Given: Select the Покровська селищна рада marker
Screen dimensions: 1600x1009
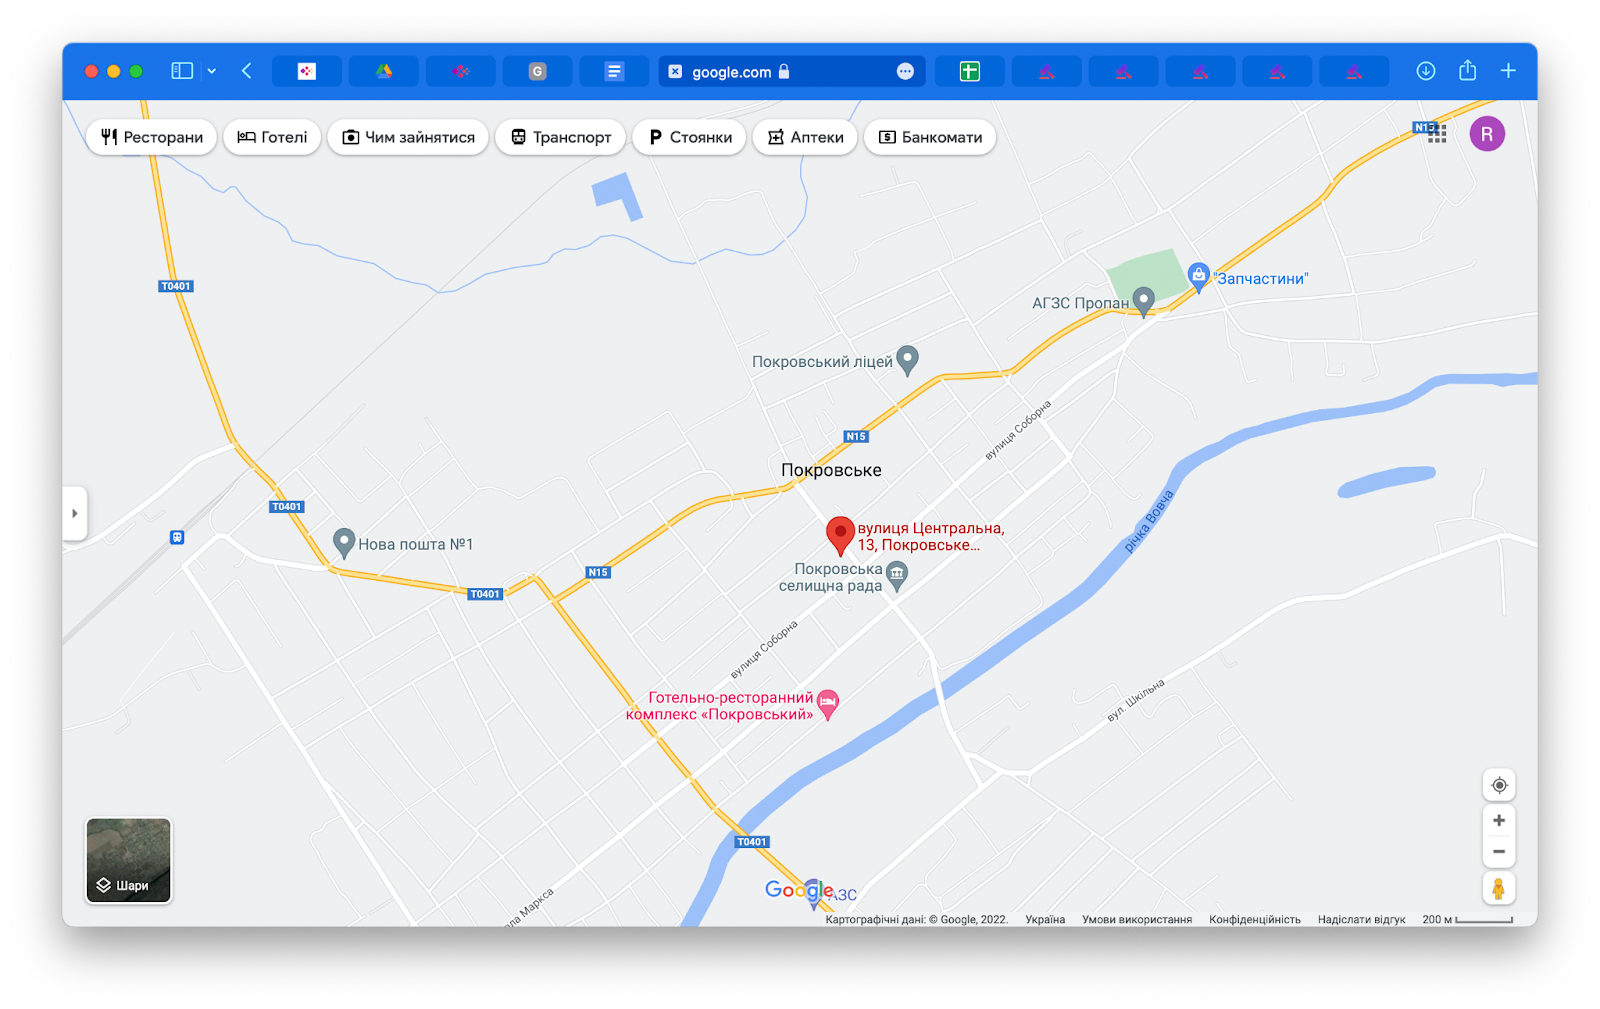Looking at the screenshot, I should coord(897,575).
